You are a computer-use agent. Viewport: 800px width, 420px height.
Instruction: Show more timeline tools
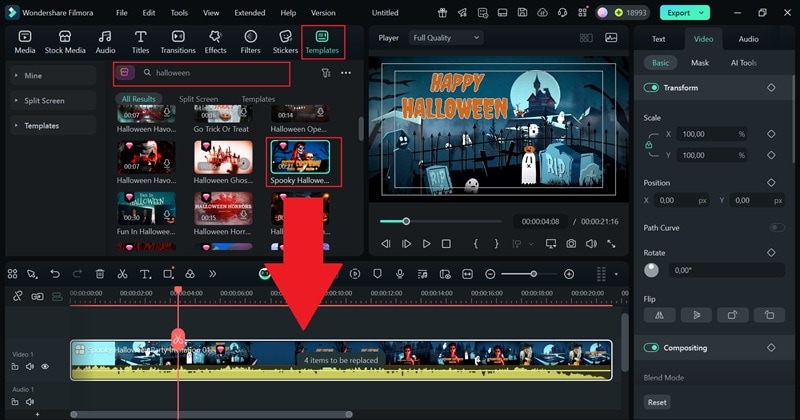click(x=212, y=274)
